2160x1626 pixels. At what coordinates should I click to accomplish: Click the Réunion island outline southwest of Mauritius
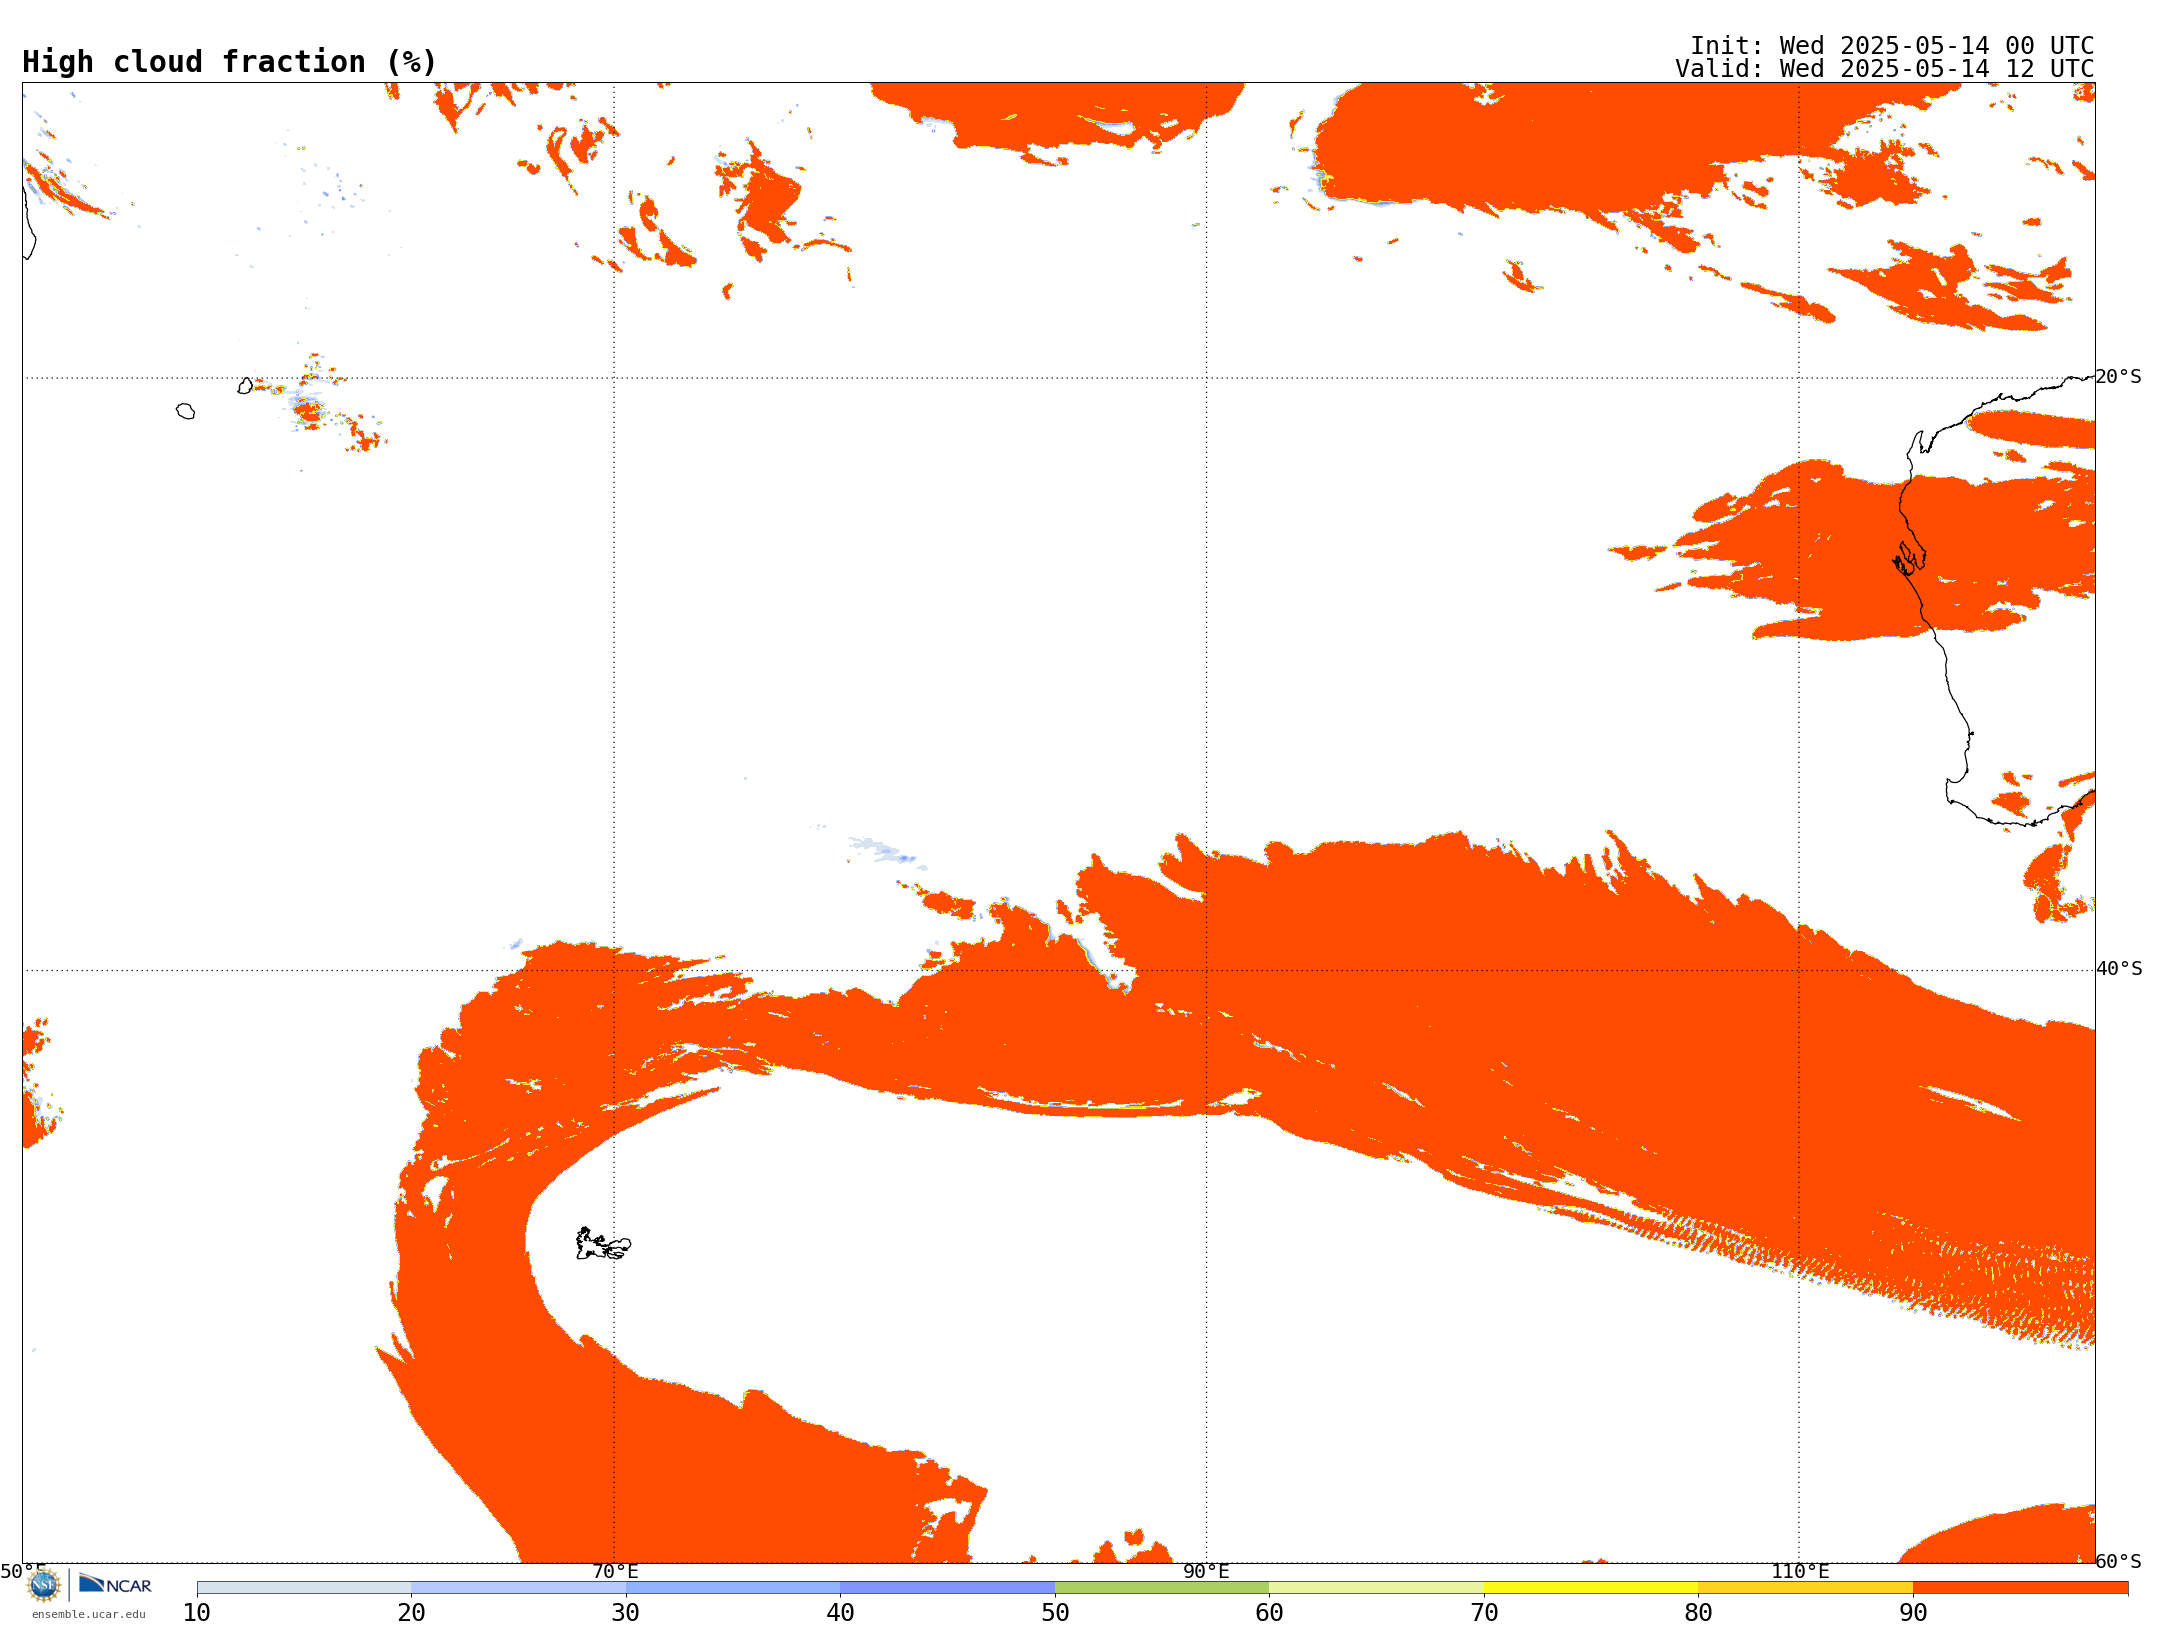pos(185,411)
